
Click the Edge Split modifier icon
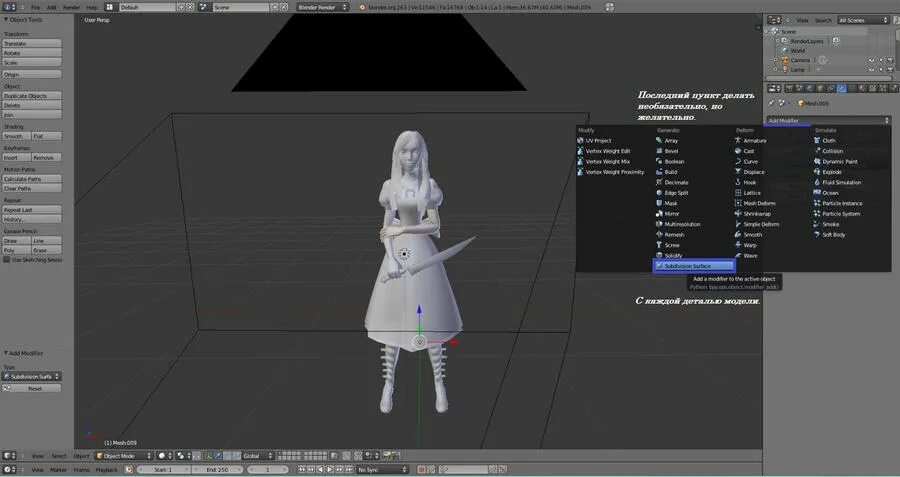(x=659, y=193)
